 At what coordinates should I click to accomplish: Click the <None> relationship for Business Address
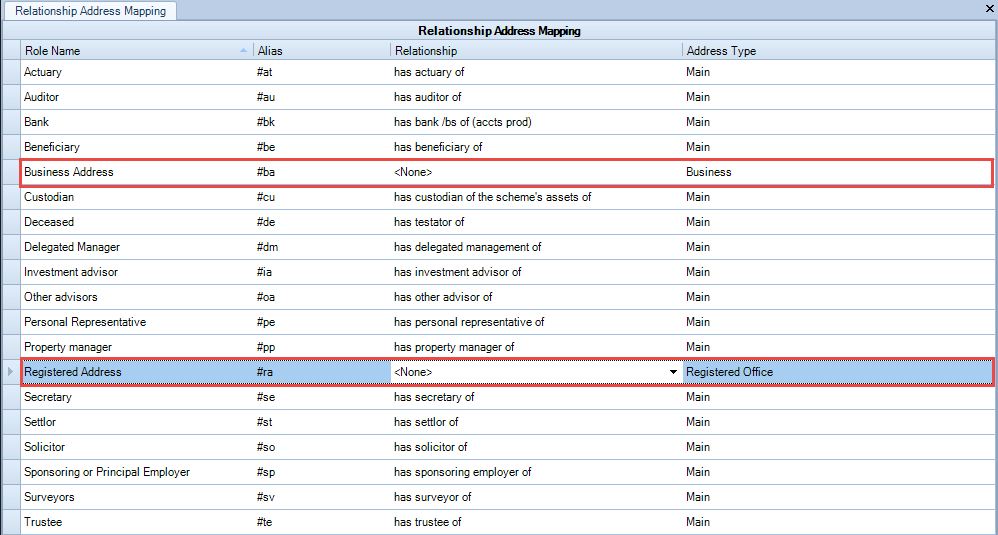[x=536, y=172]
